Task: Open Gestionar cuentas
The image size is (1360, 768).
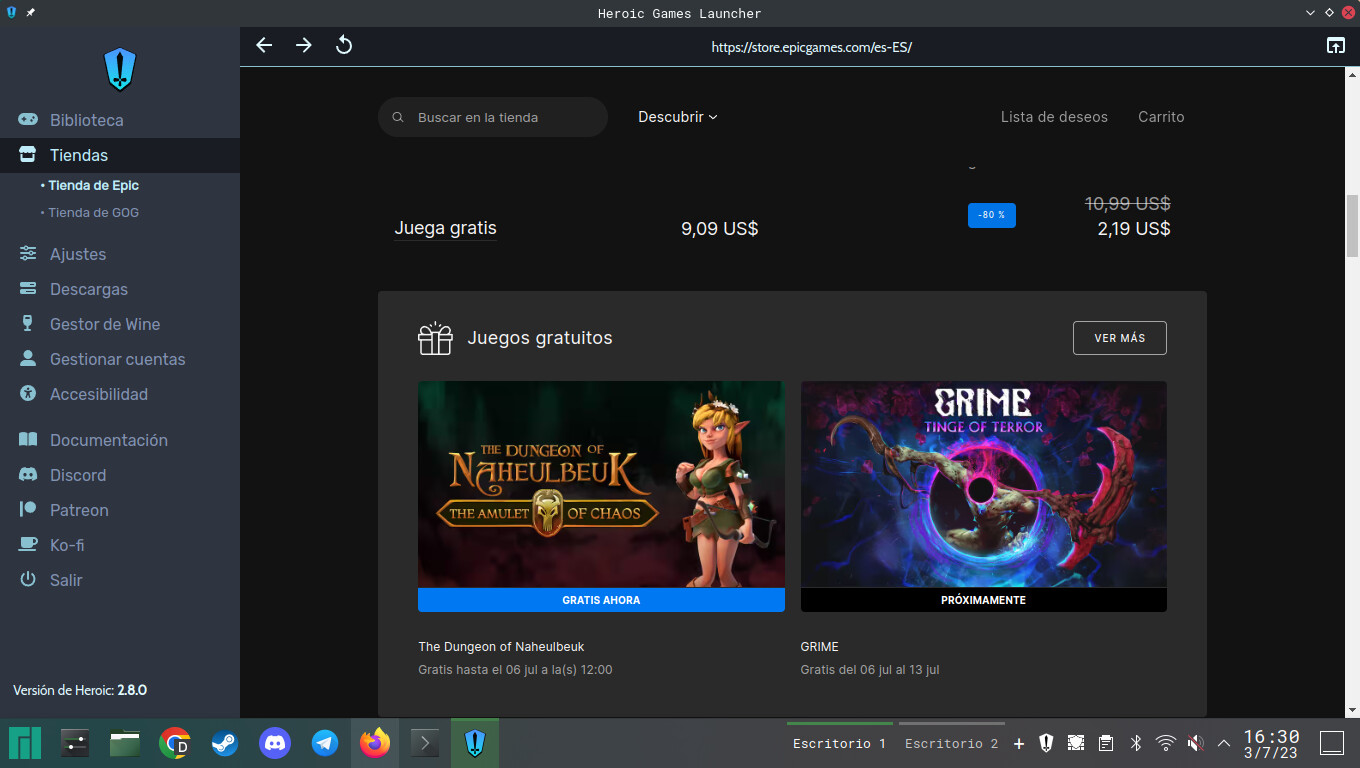Action: tap(120, 359)
